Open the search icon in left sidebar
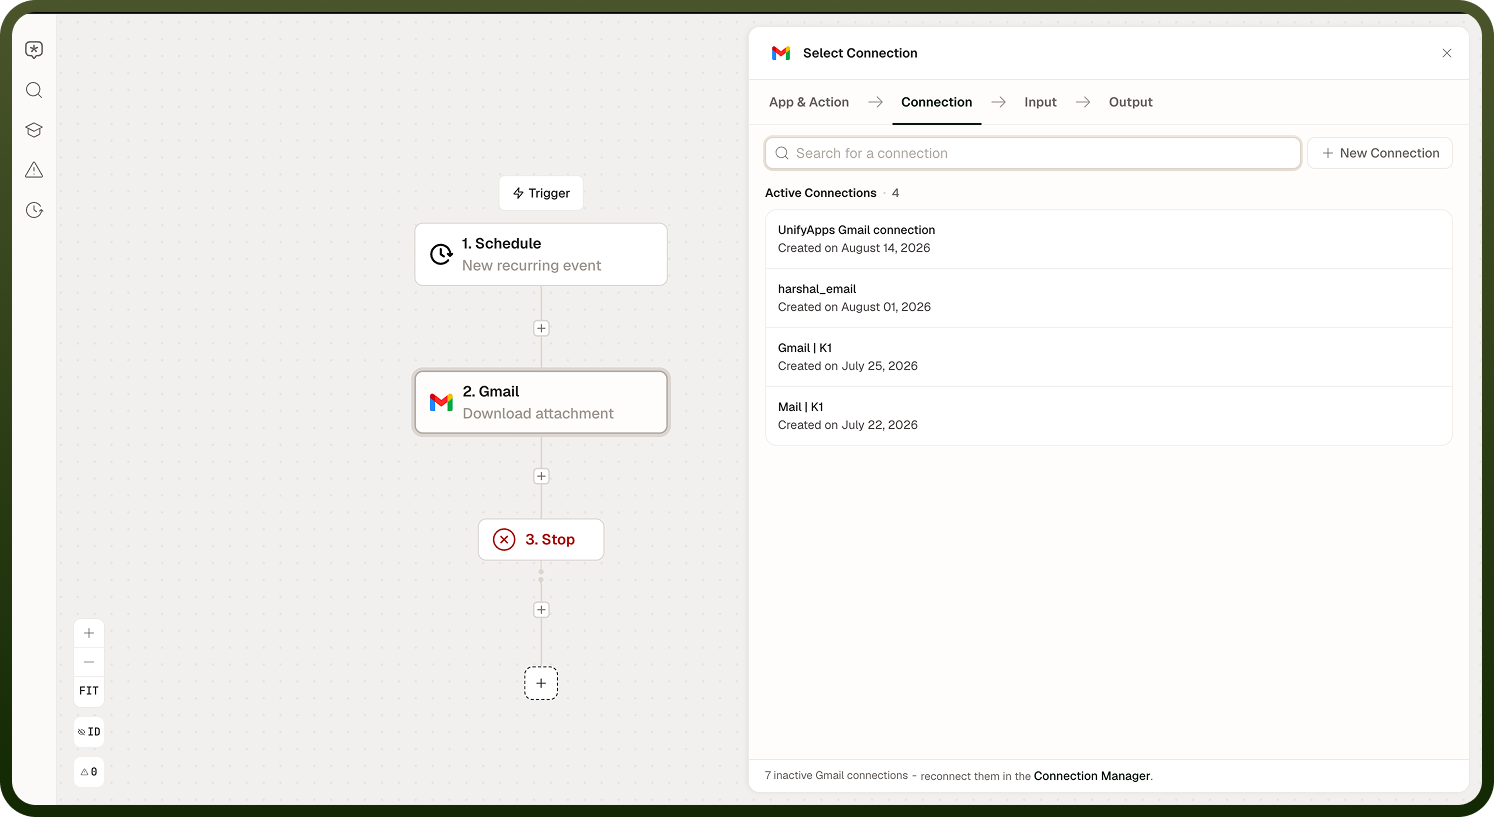The height and width of the screenshot is (817, 1494). point(34,90)
